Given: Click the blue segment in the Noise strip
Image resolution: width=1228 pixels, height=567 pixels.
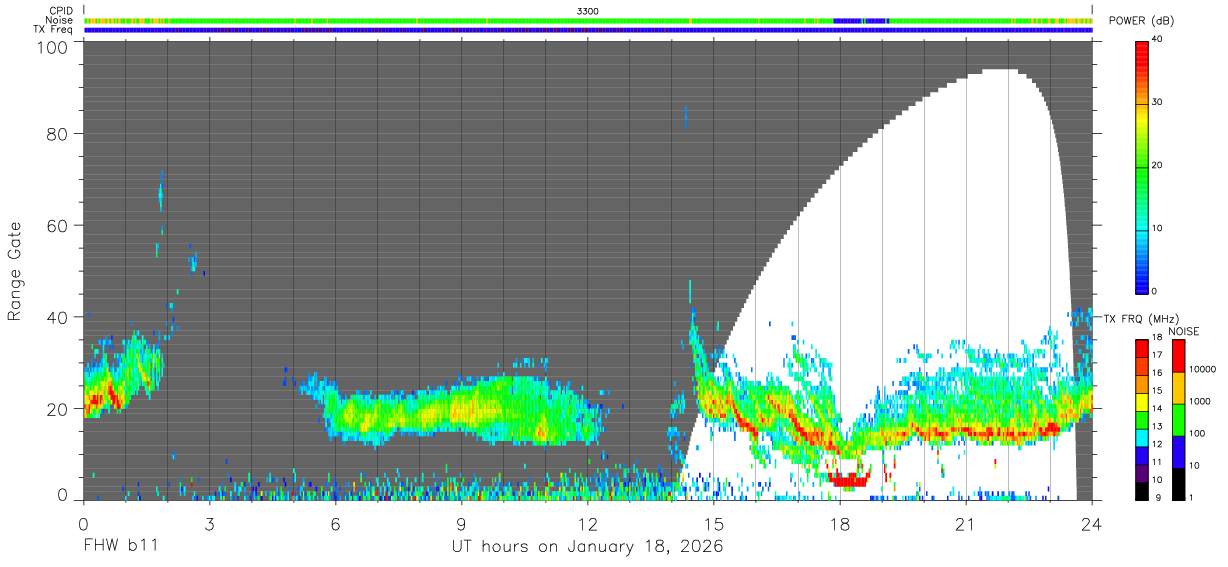Looking at the screenshot, I should [x=860, y=20].
